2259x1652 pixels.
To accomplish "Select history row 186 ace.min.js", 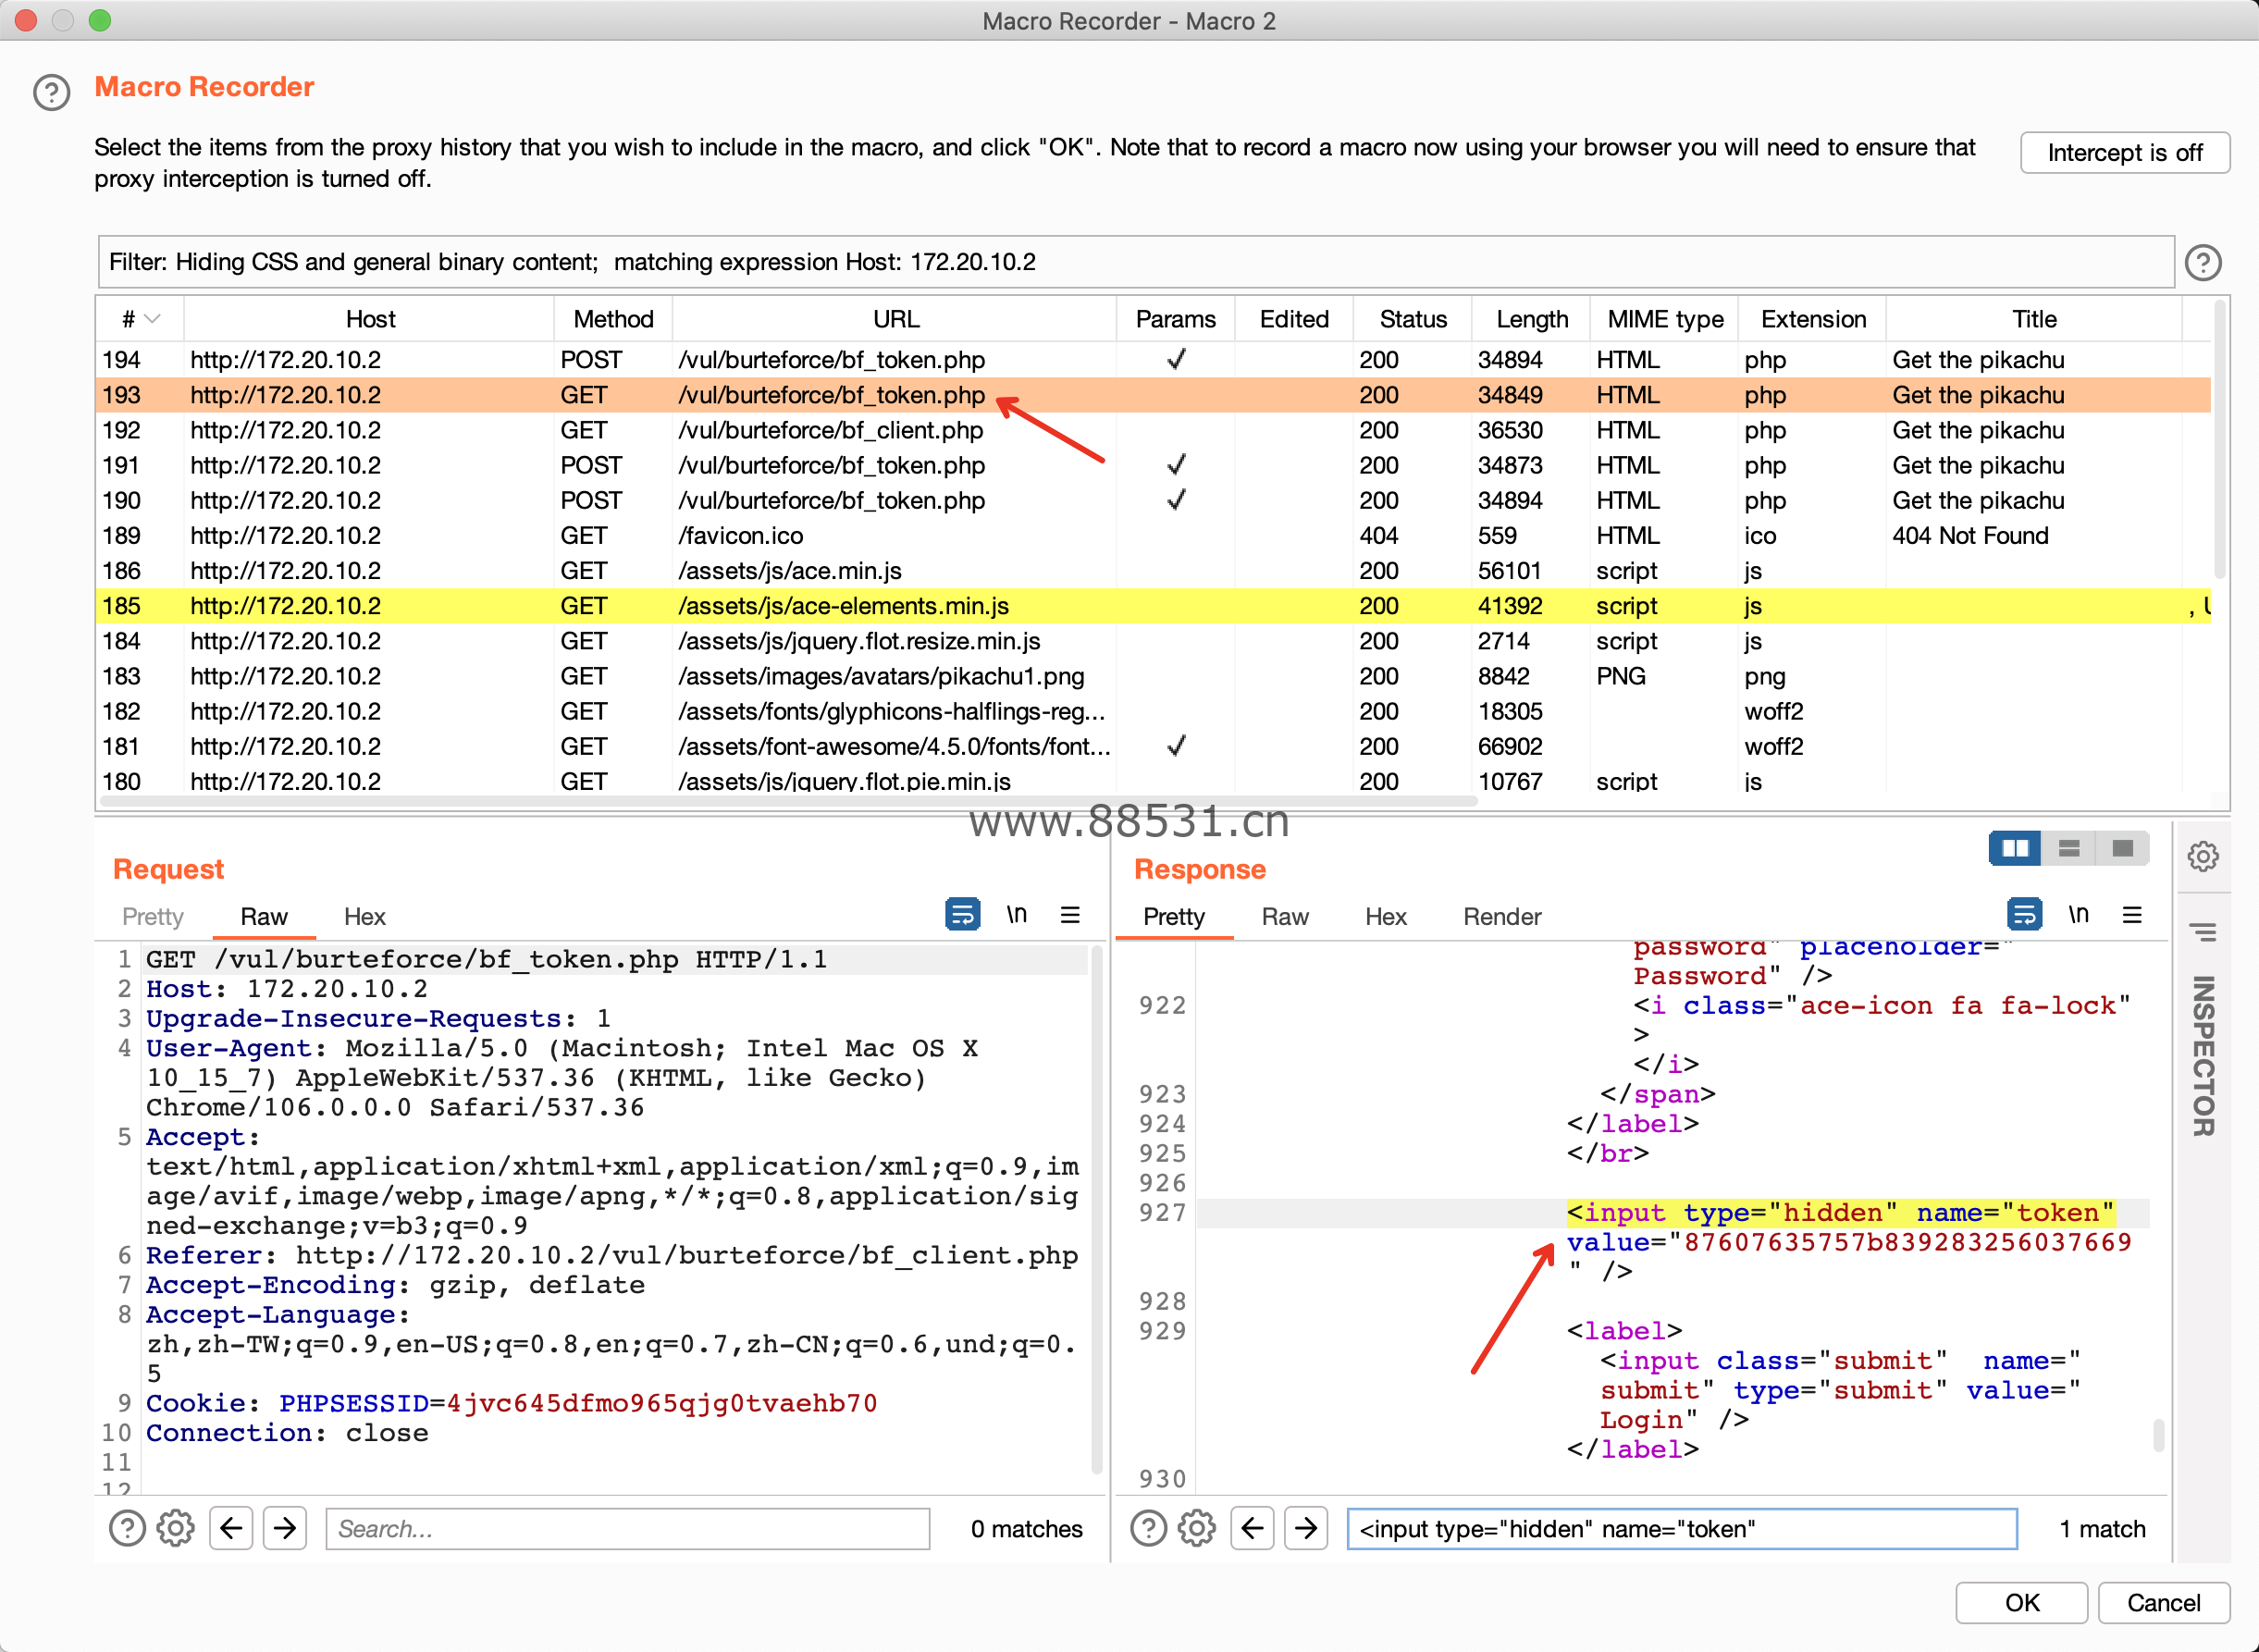I will [x=1153, y=571].
